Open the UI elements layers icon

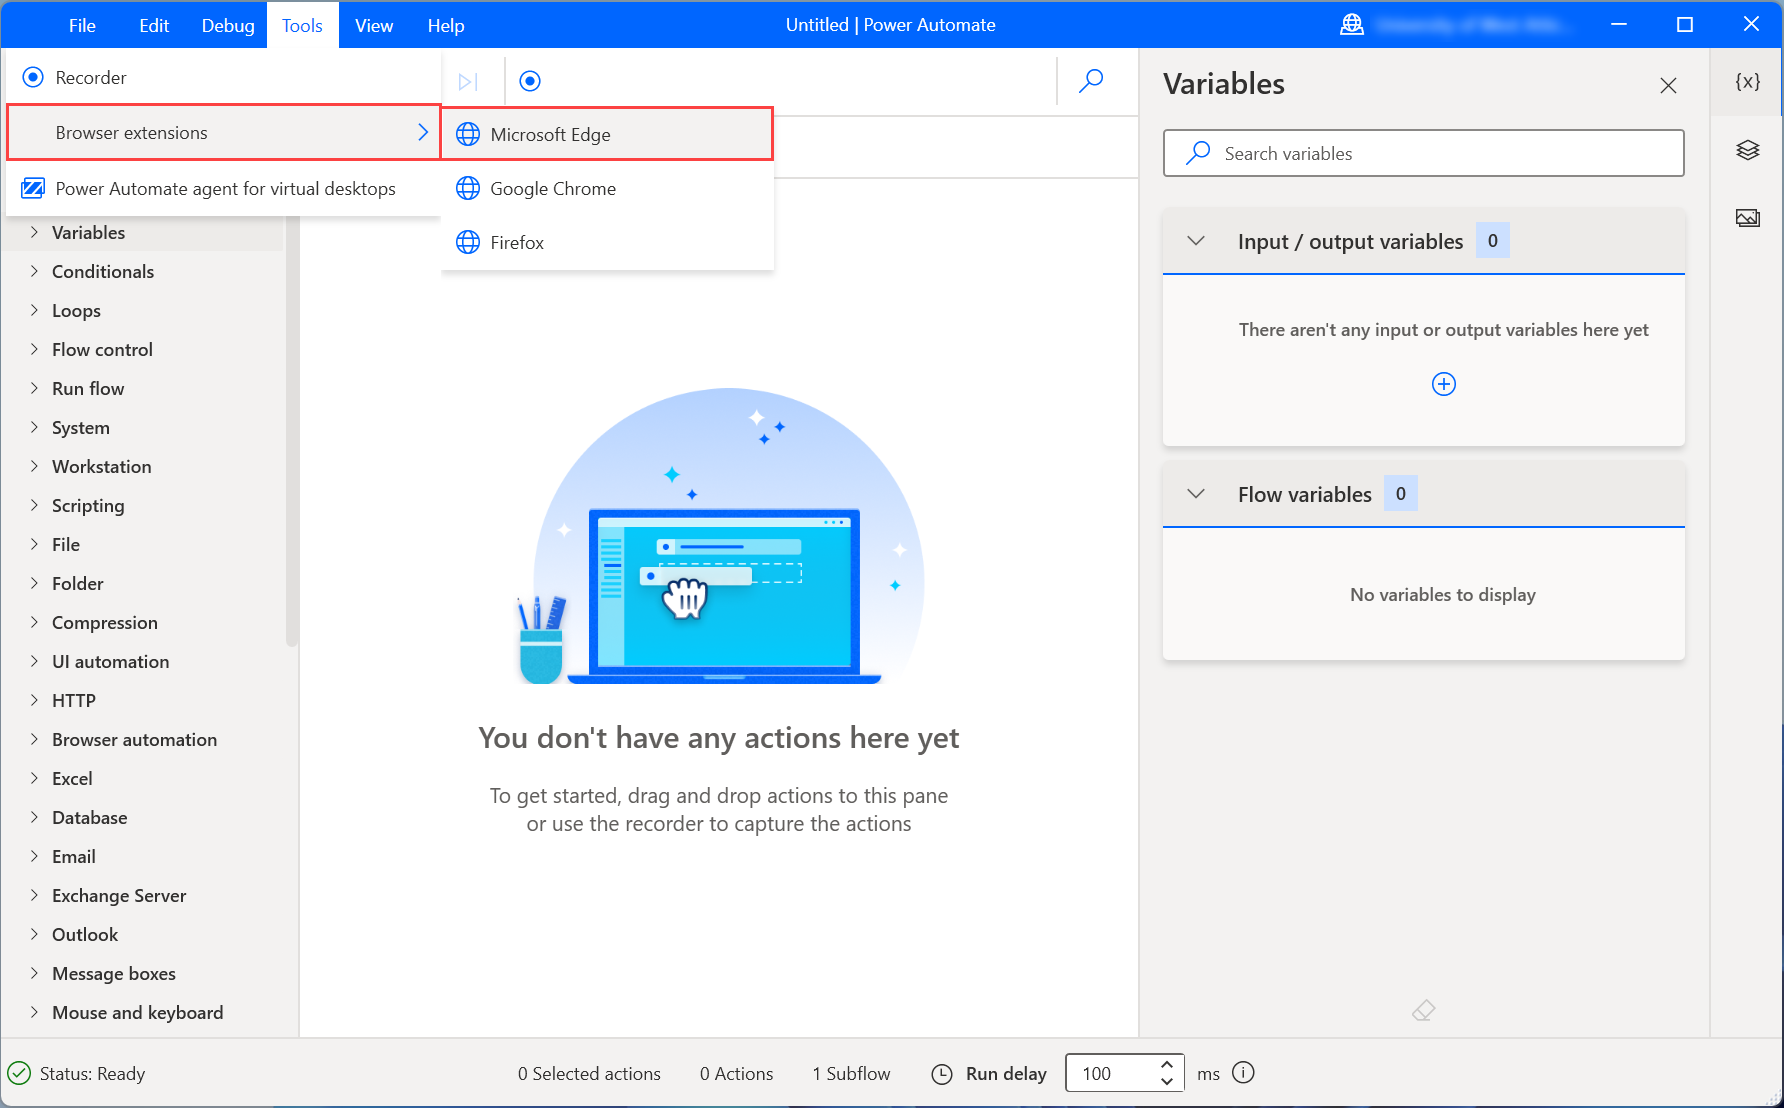pos(1747,150)
